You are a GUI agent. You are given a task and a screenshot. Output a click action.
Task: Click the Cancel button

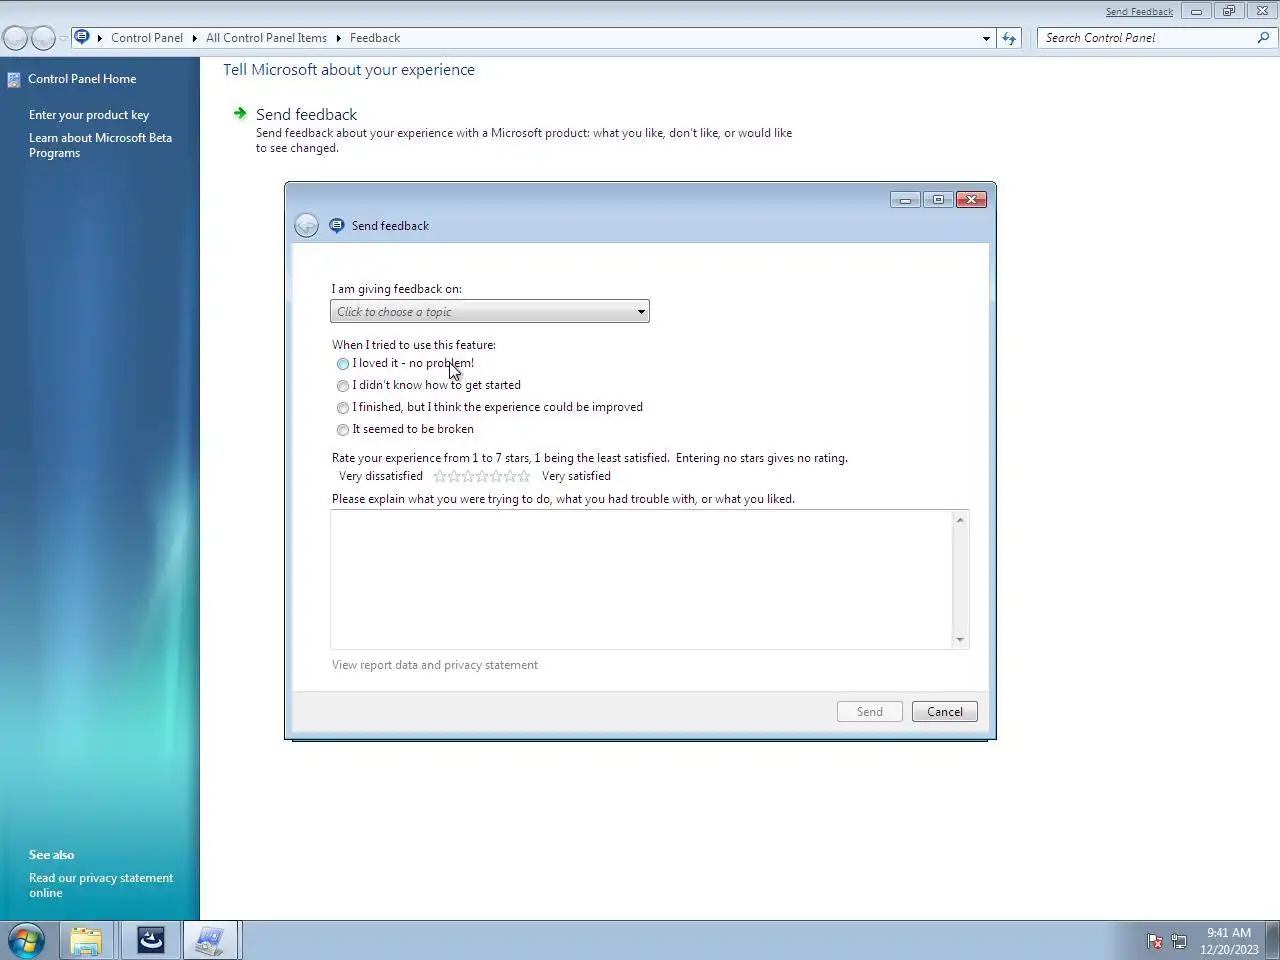(x=945, y=712)
